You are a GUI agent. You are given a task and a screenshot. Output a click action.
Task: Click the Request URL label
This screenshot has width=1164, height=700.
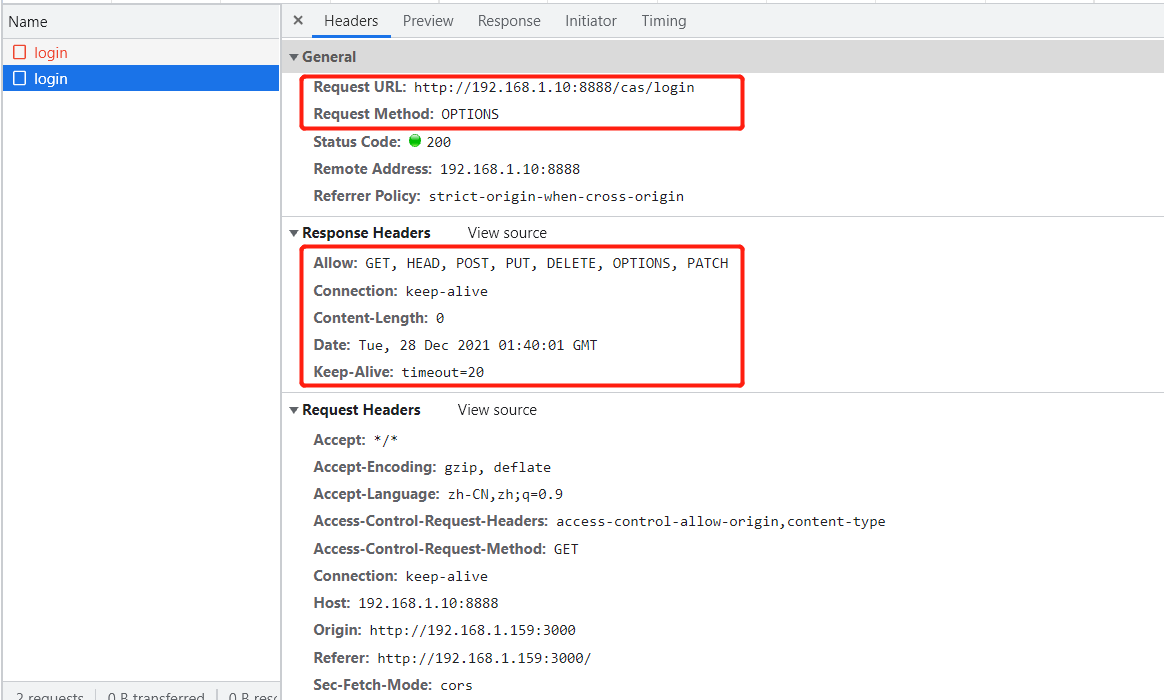(359, 87)
